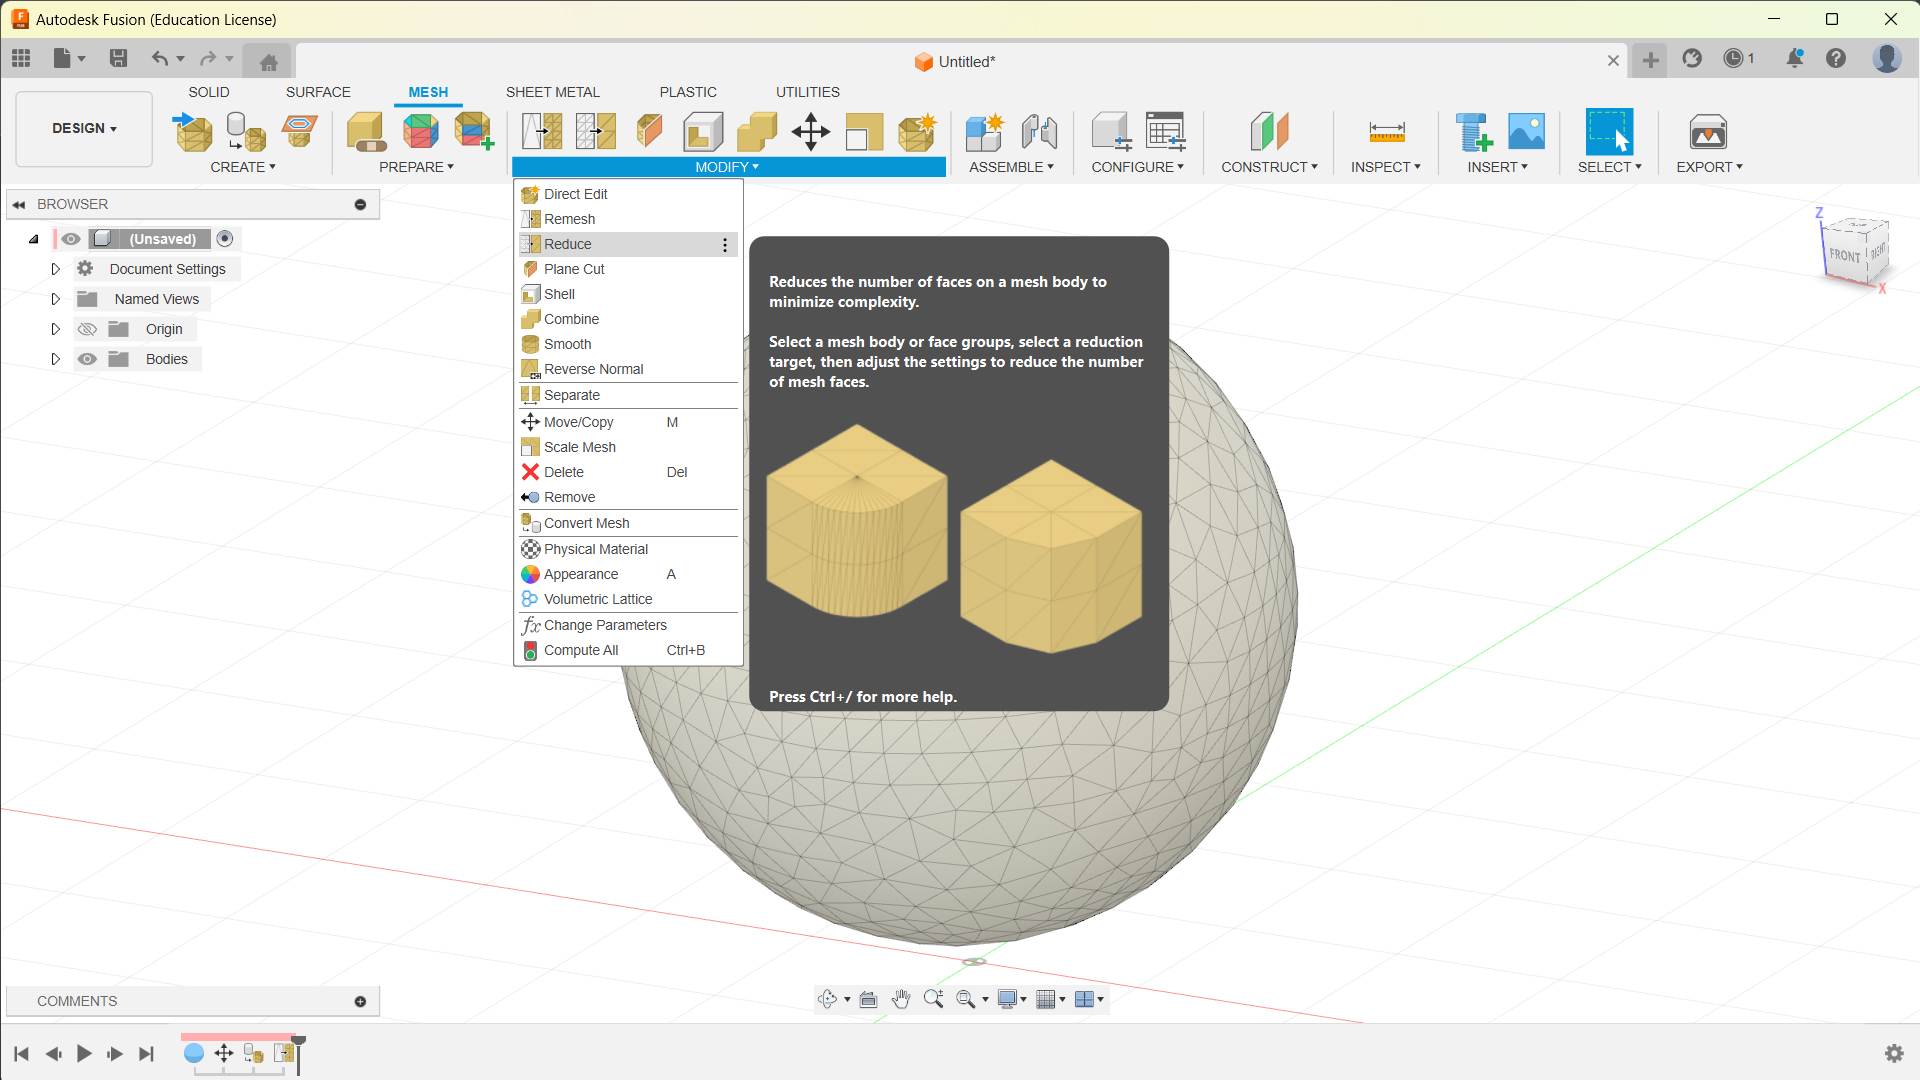Click the Export 3D print icon

[1707, 131]
